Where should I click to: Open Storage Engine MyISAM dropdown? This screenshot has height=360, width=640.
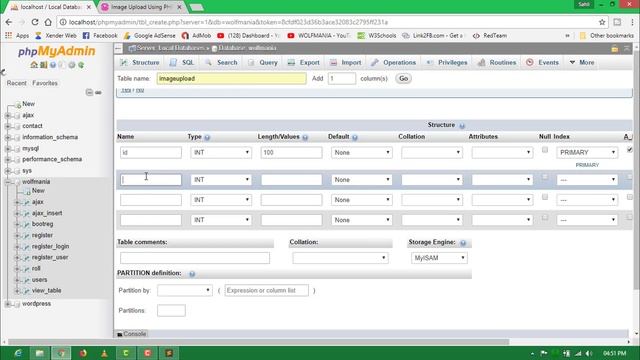[439, 258]
